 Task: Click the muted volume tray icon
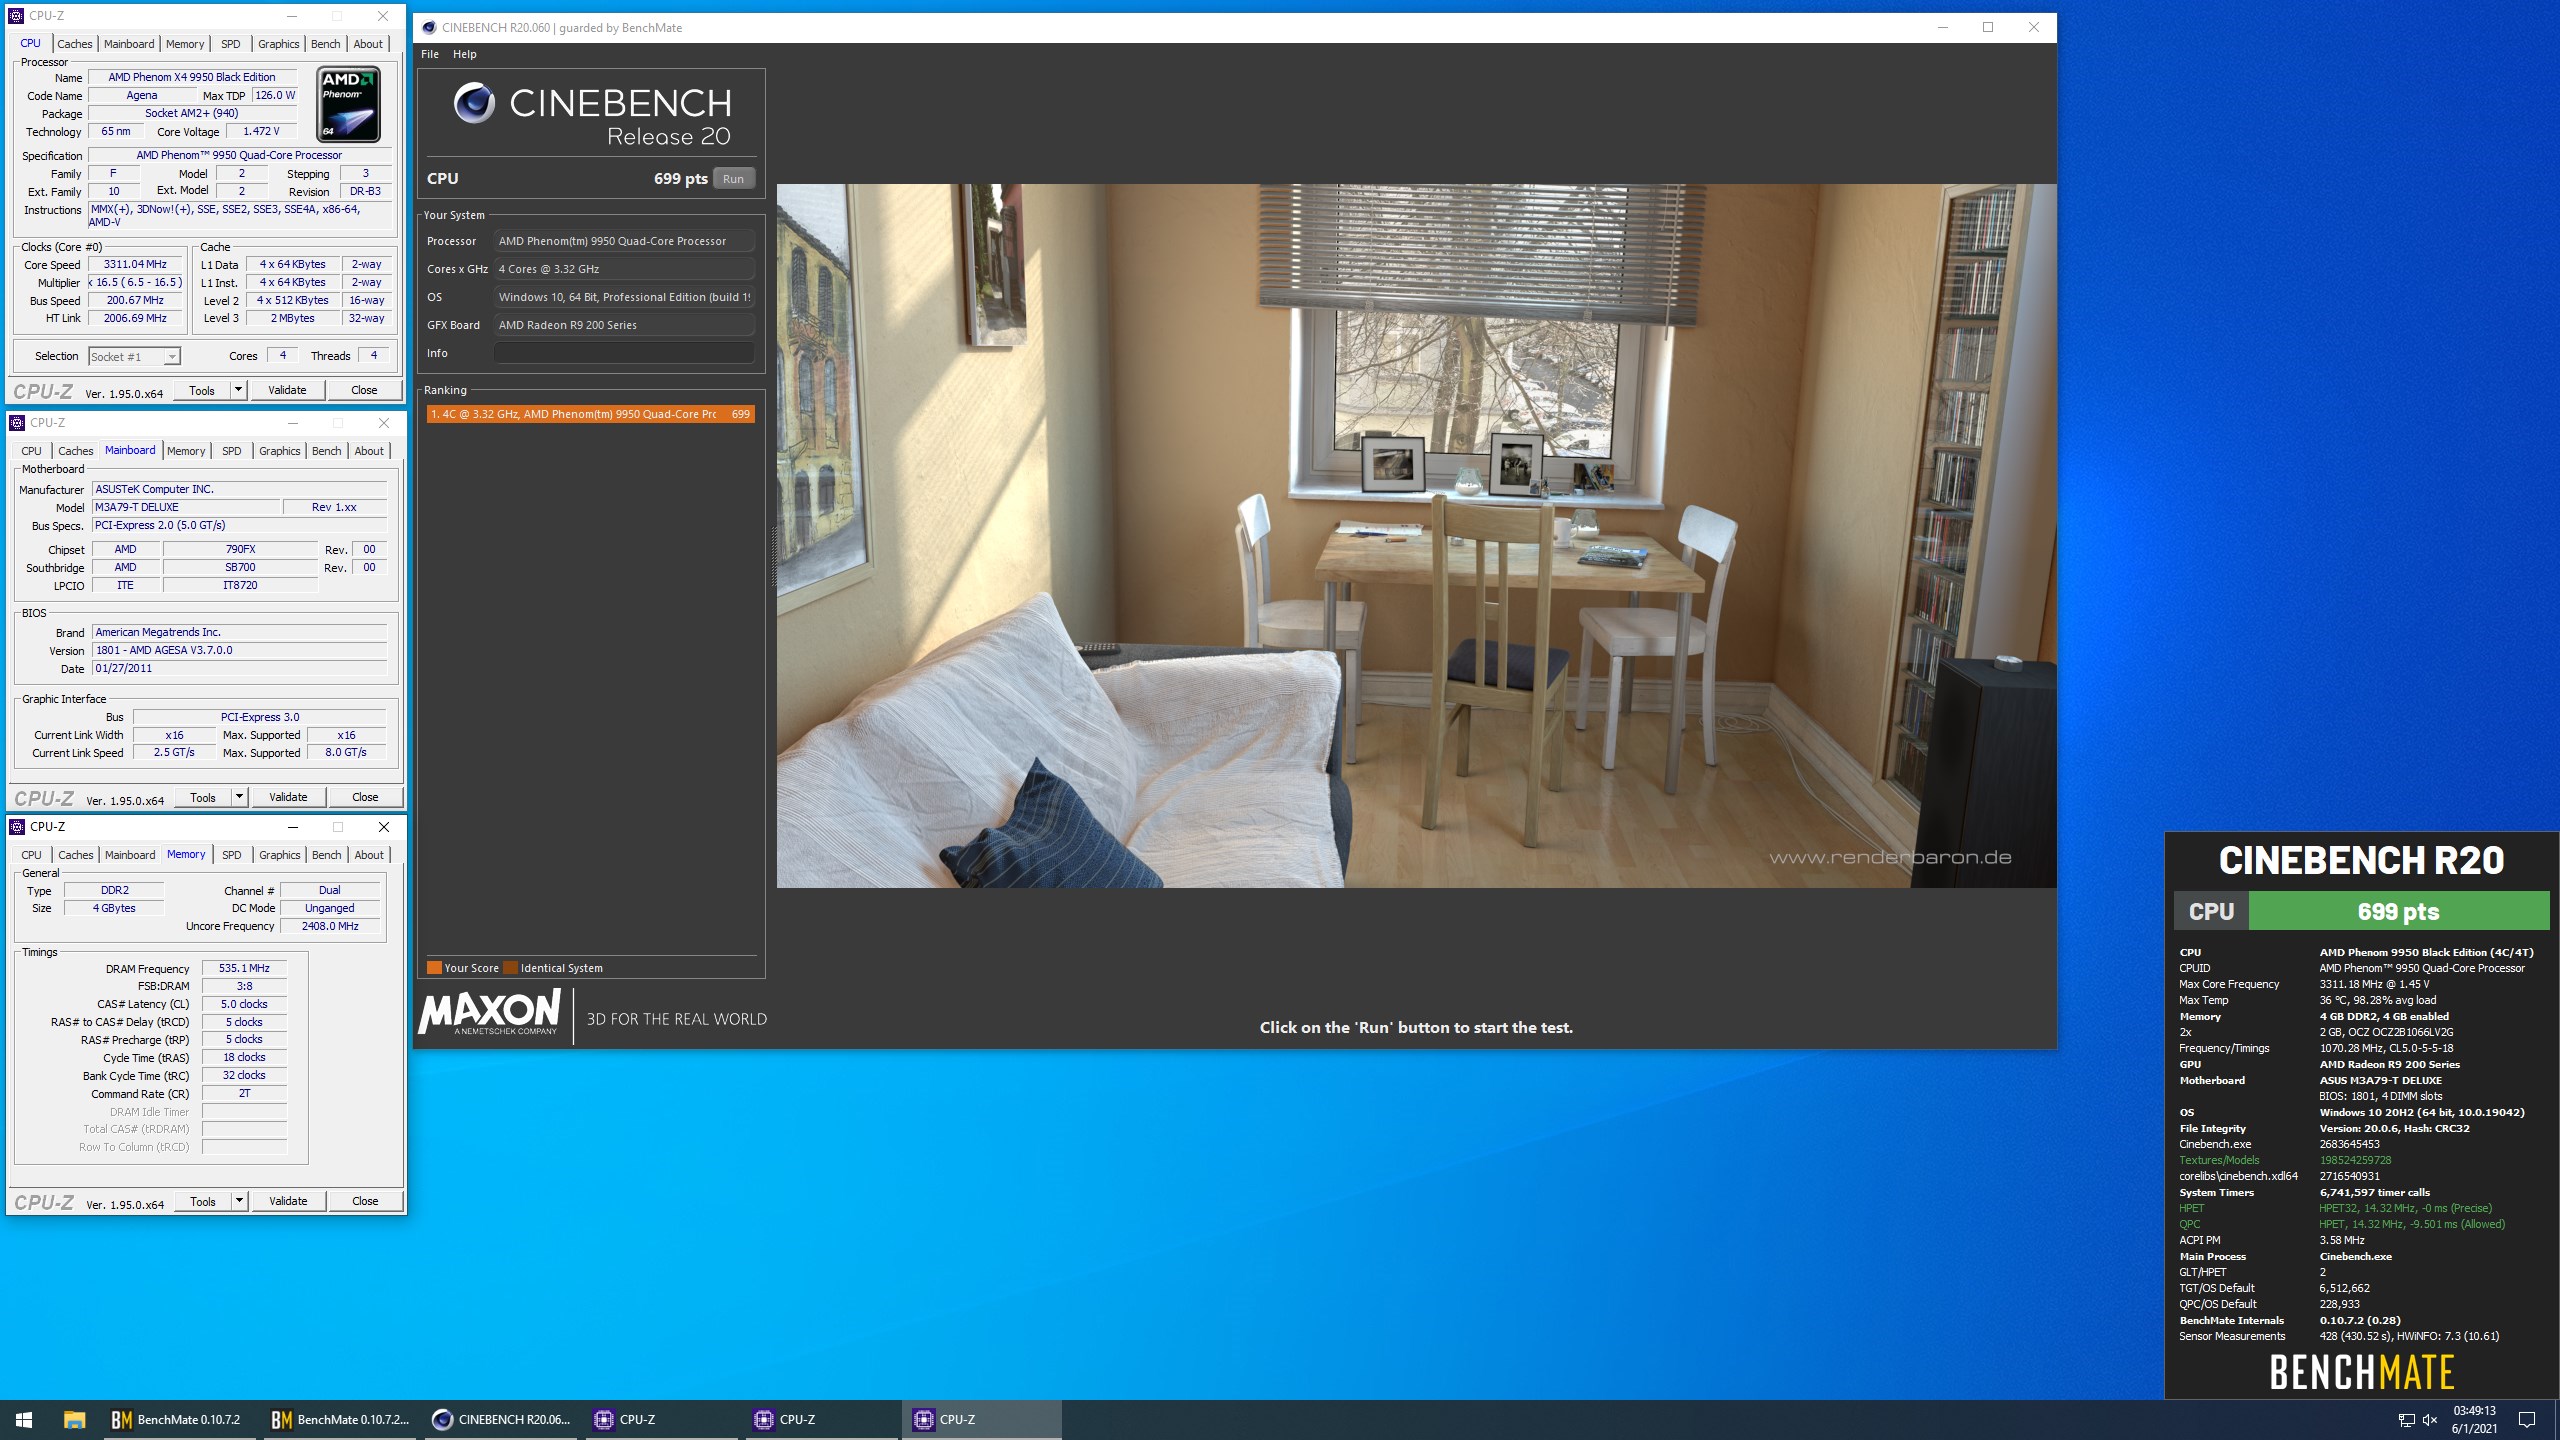(x=2431, y=1420)
